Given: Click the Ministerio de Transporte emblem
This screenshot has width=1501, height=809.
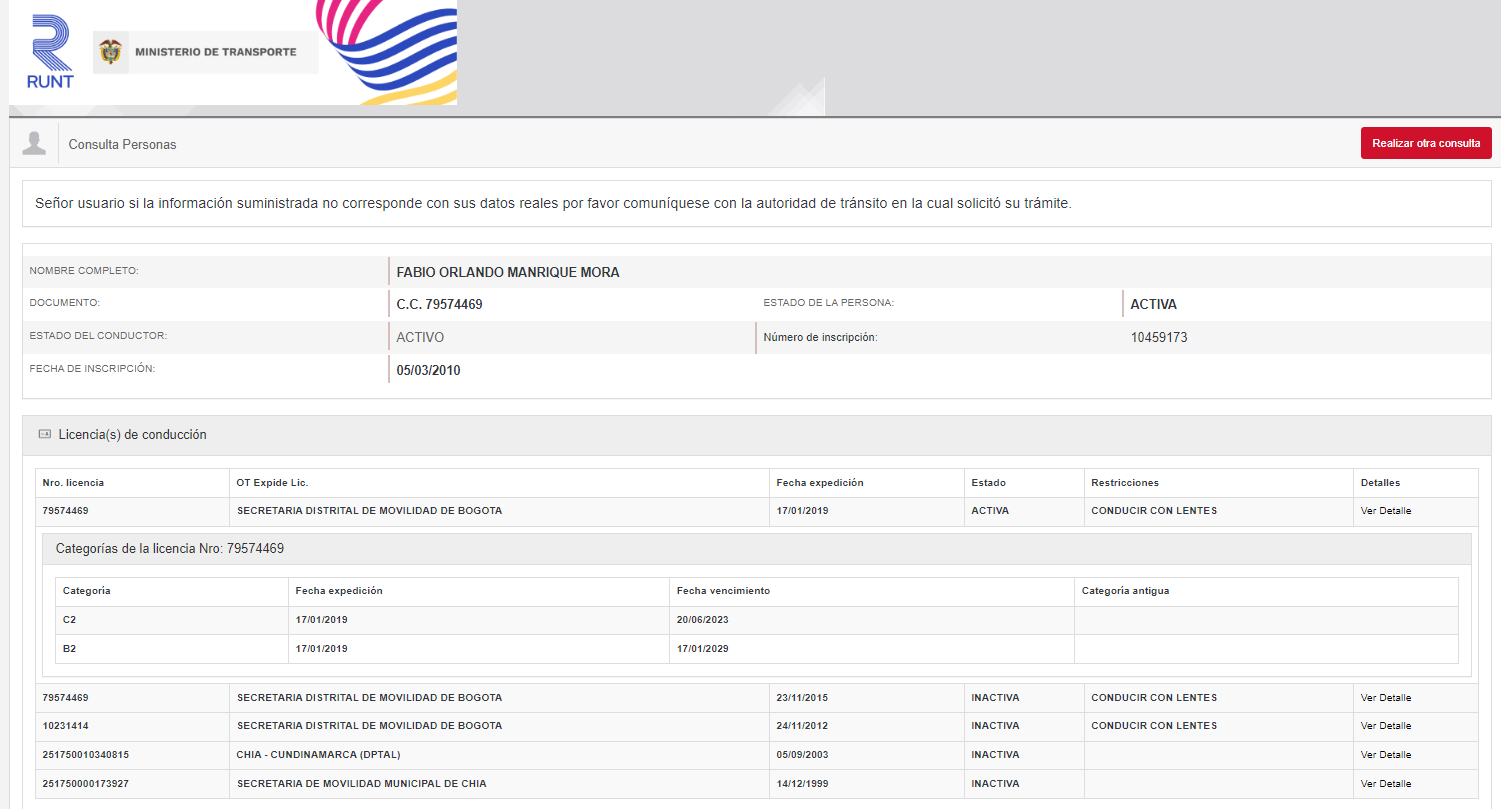Looking at the screenshot, I should 111,52.
